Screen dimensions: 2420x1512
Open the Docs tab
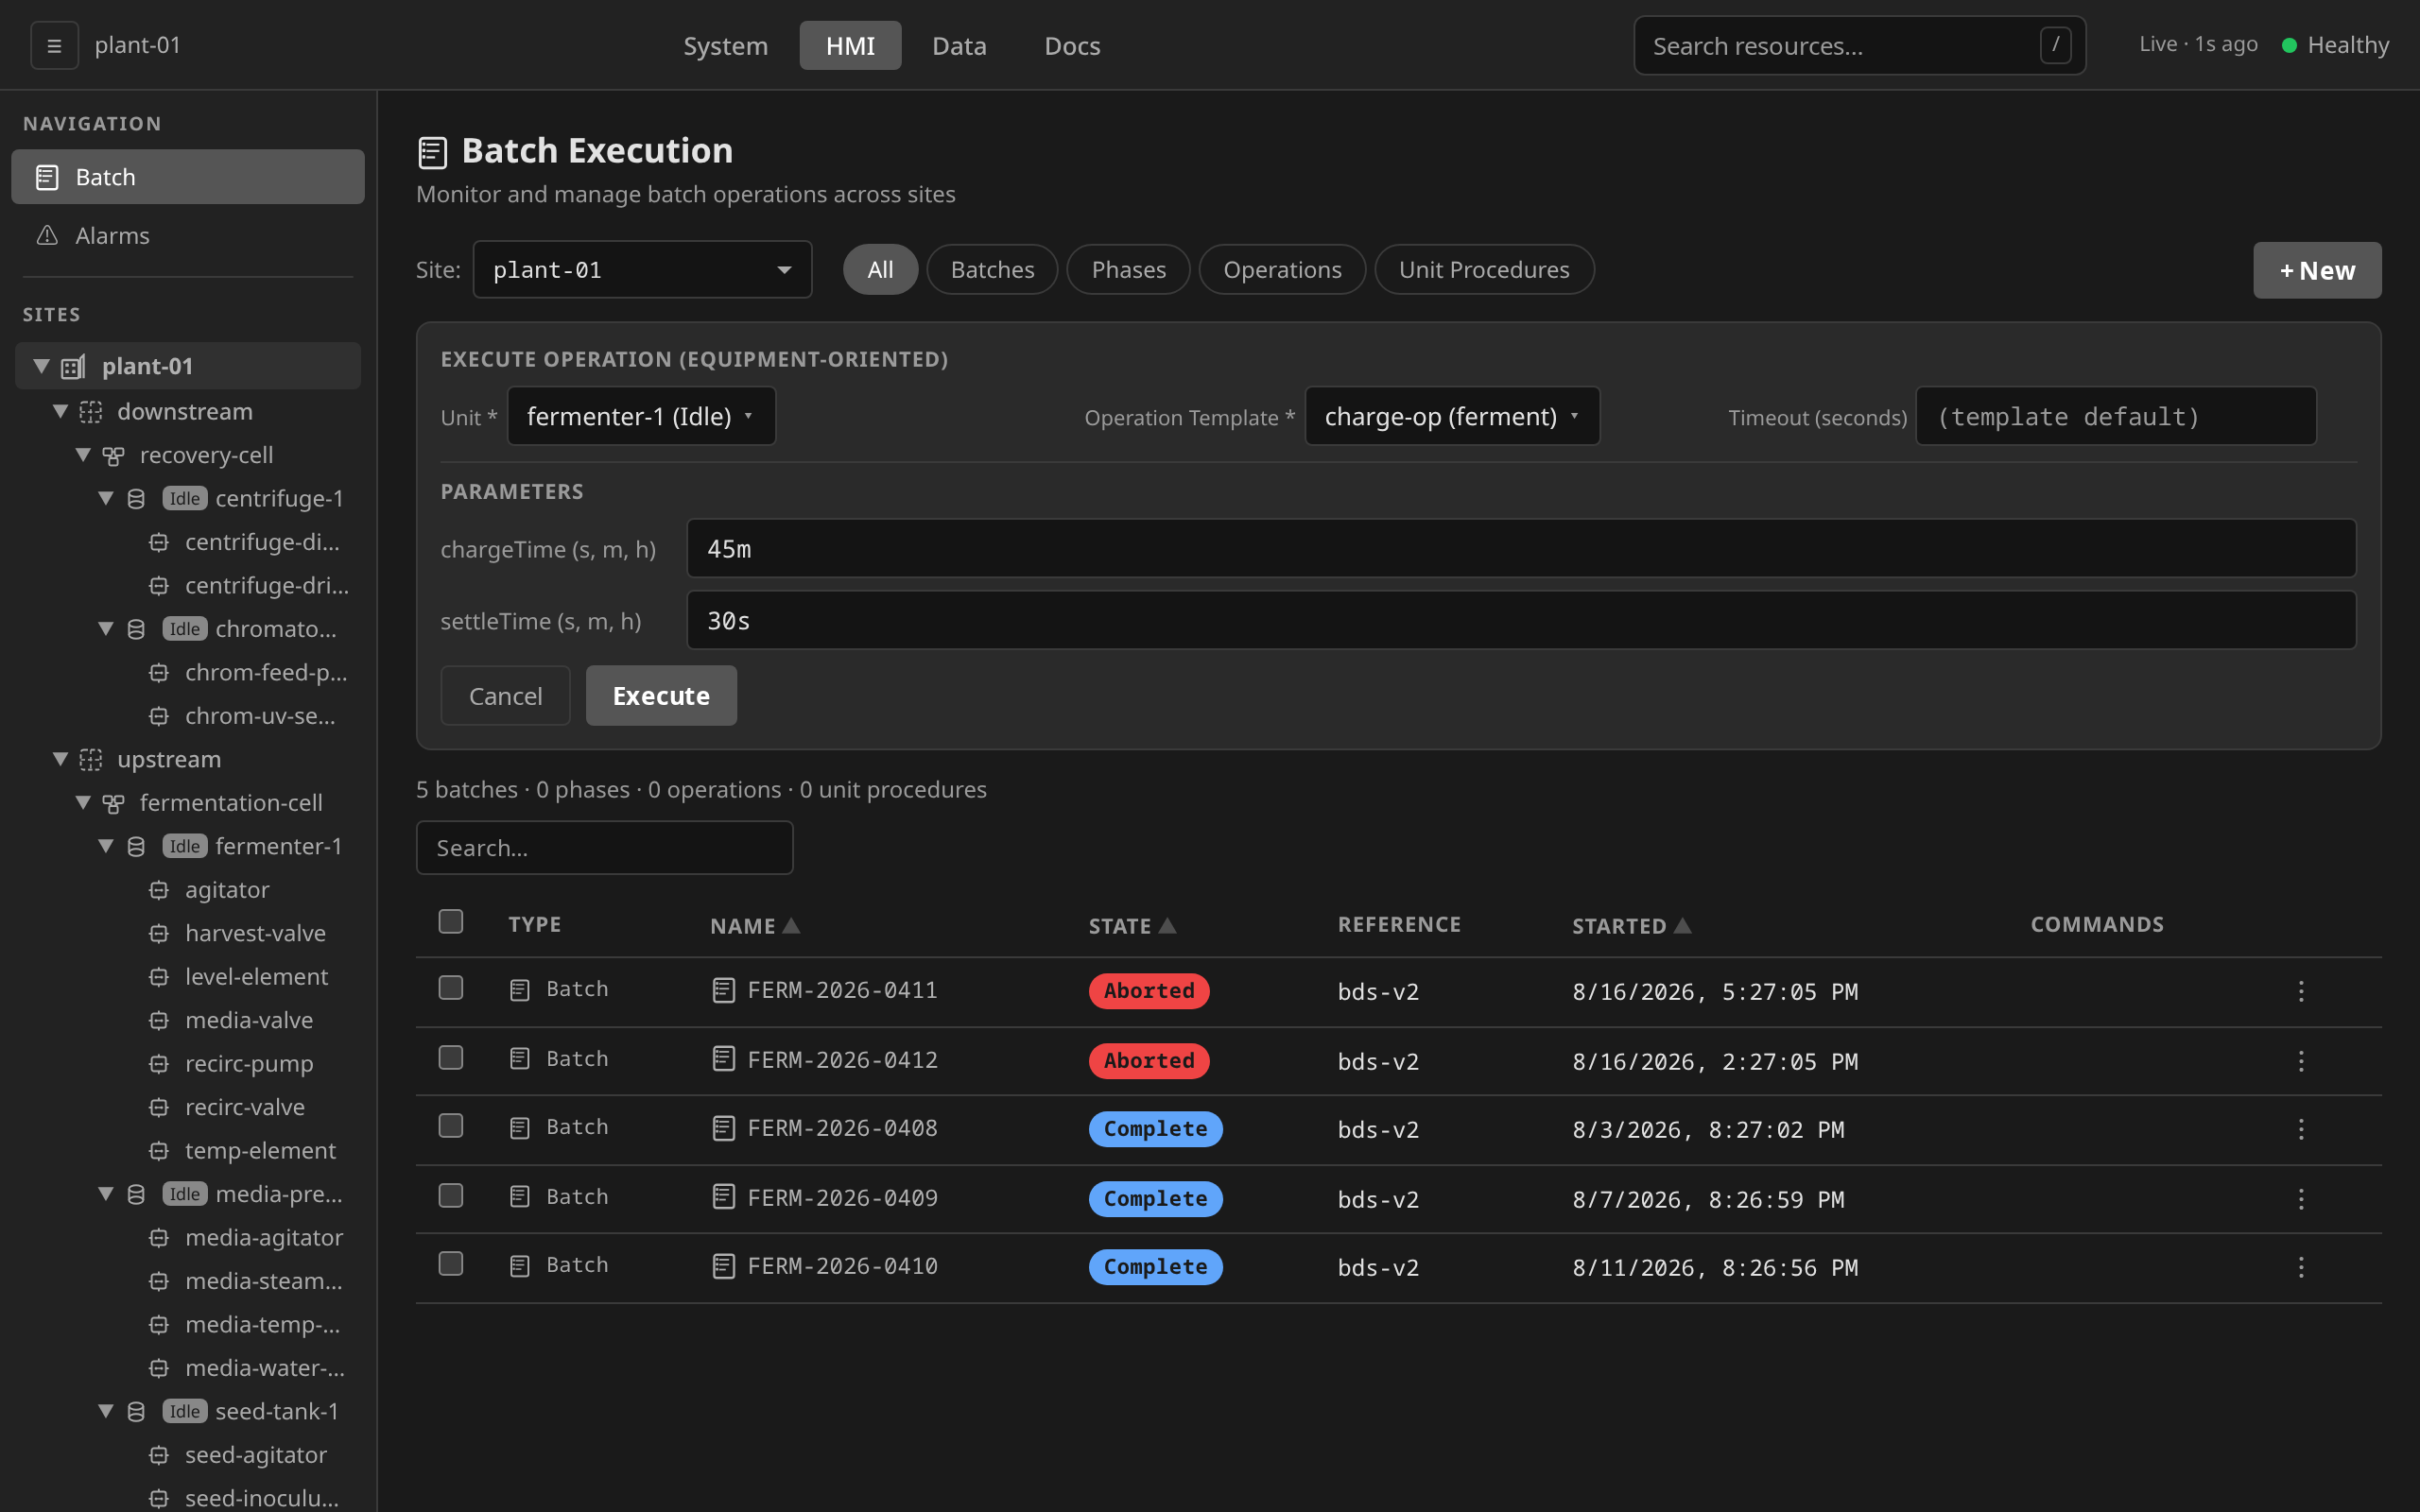point(1072,46)
